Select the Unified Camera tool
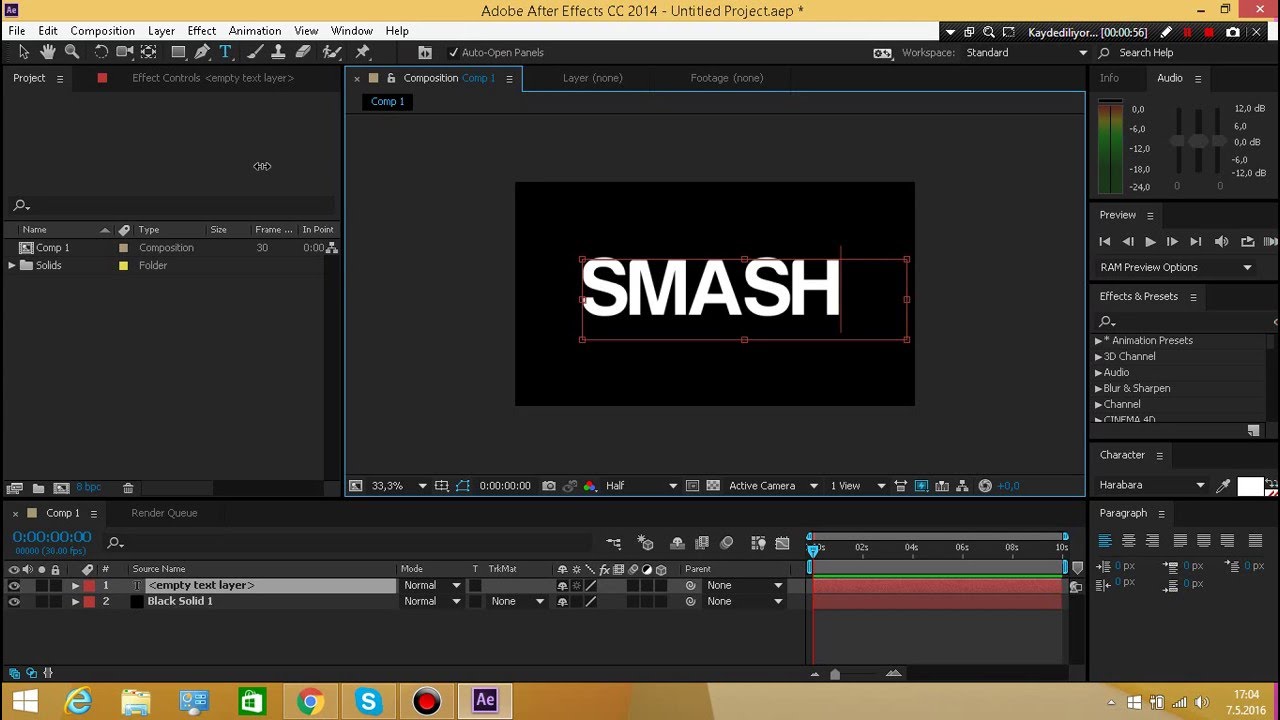The image size is (1280, 720). click(x=125, y=52)
